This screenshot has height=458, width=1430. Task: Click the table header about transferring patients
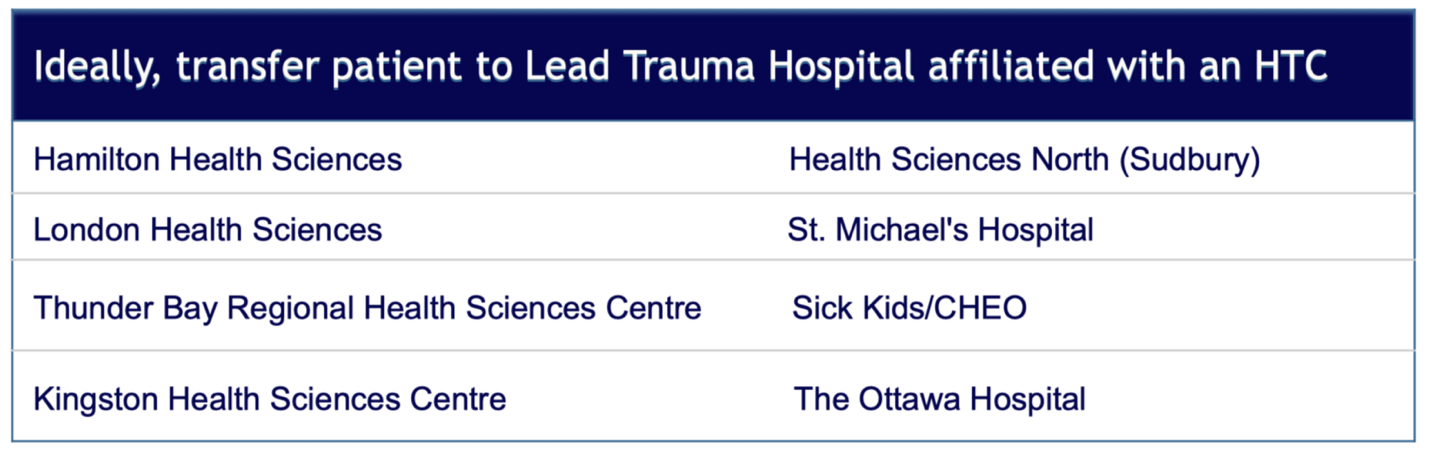[680, 67]
